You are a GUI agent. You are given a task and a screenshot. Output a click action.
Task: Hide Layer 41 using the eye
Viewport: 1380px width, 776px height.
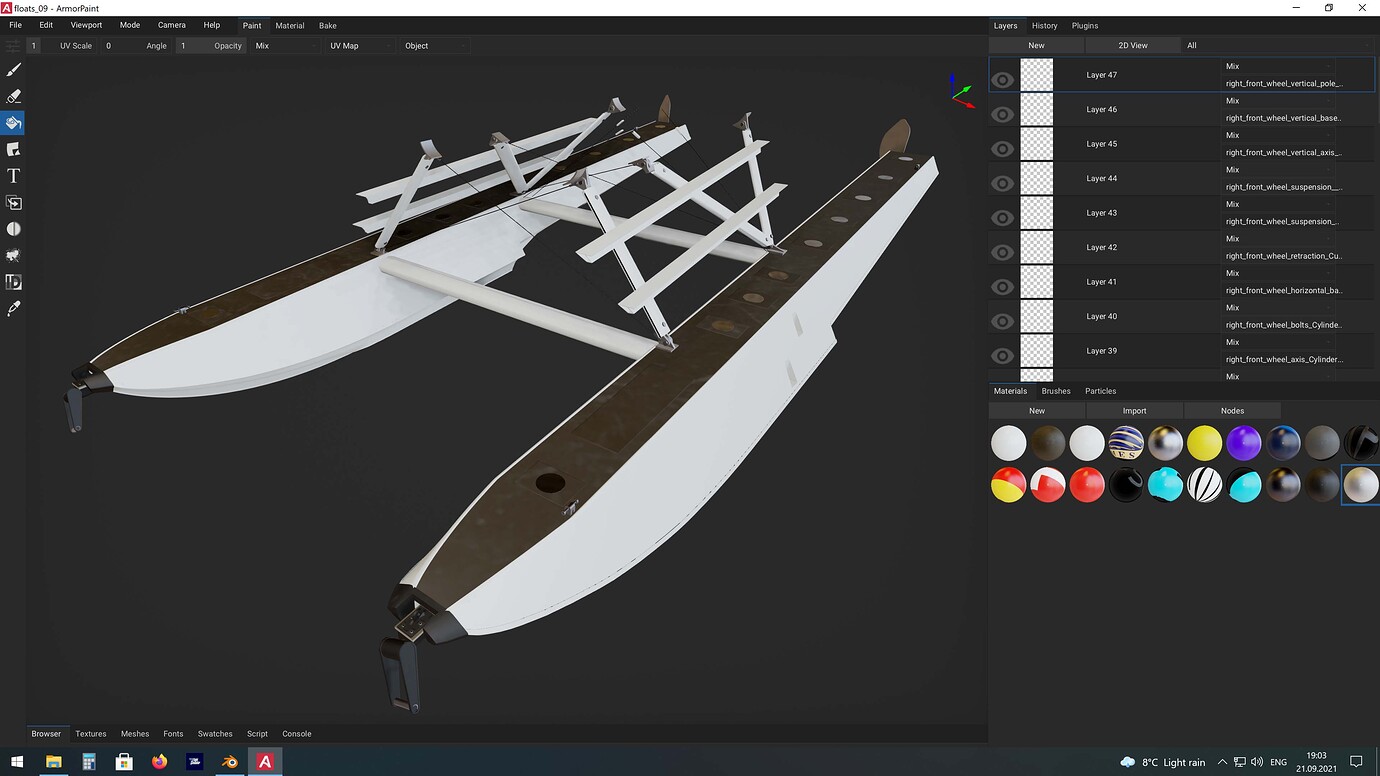[x=1003, y=287]
